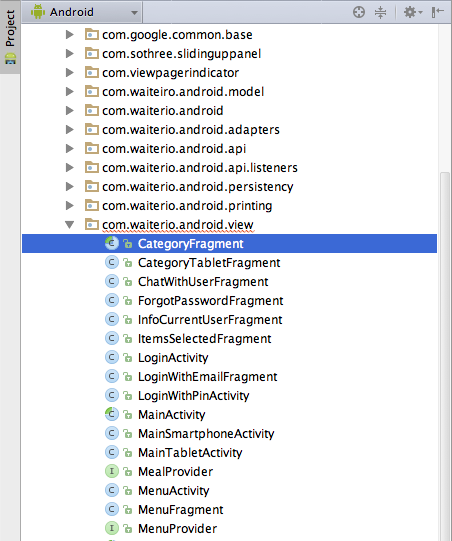Select MenuActivity in the tree
Viewport: 452px width, 541px height.
coord(174,491)
